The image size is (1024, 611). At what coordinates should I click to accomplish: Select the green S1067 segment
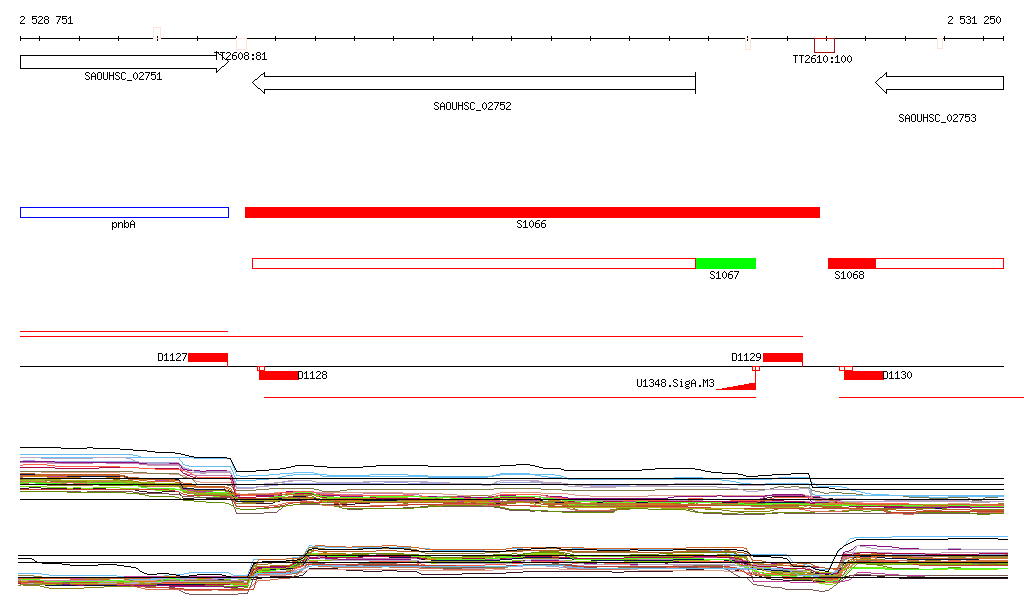pyautogui.click(x=726, y=264)
